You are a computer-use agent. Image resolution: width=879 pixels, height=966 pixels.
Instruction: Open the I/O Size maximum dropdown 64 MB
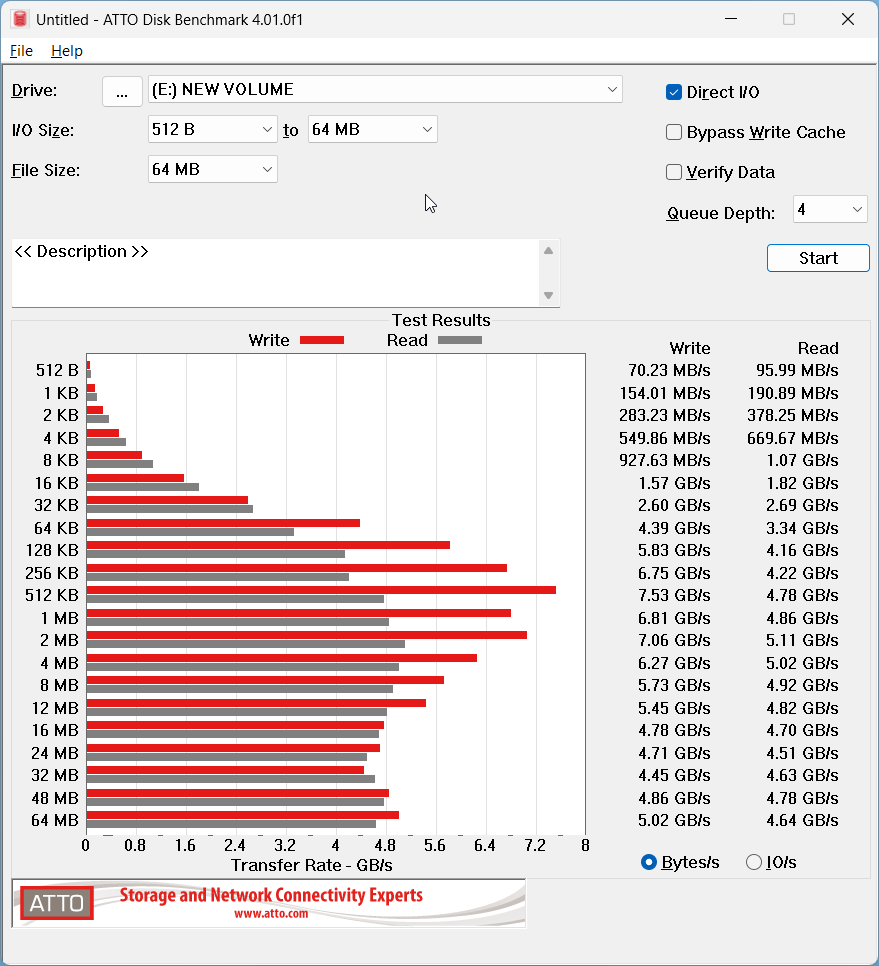373,129
